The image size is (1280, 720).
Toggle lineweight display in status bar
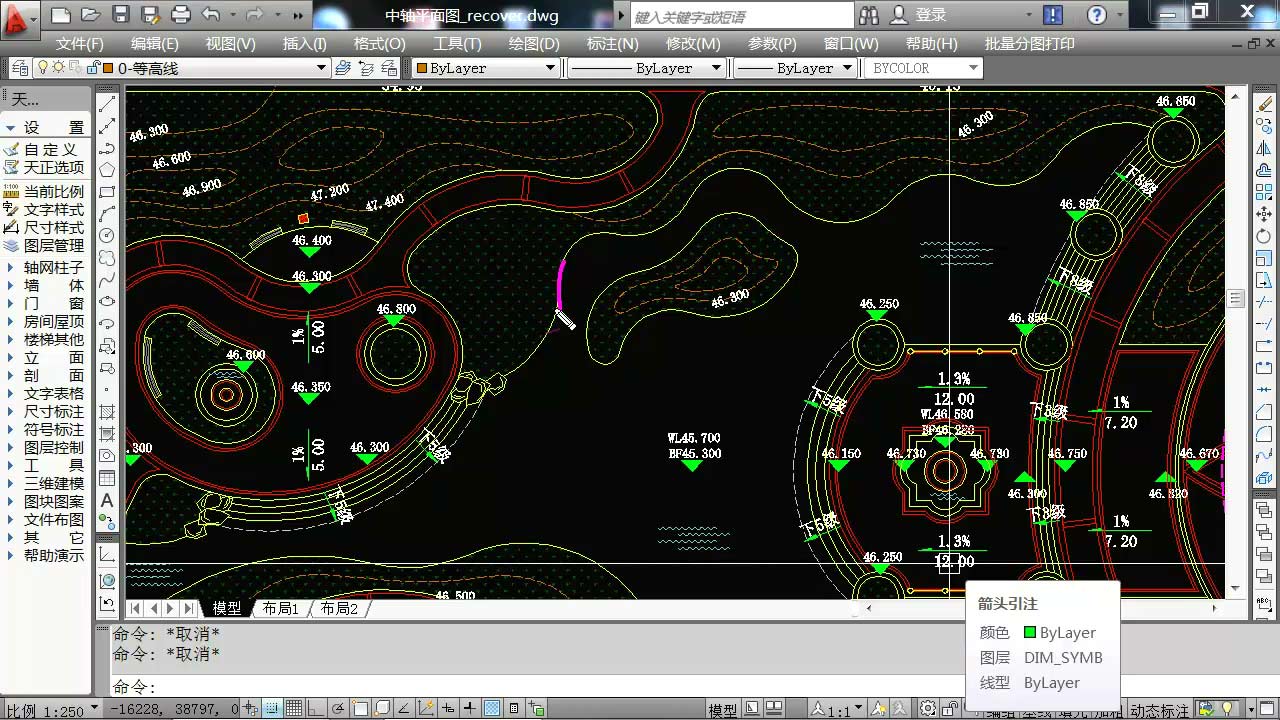point(469,708)
